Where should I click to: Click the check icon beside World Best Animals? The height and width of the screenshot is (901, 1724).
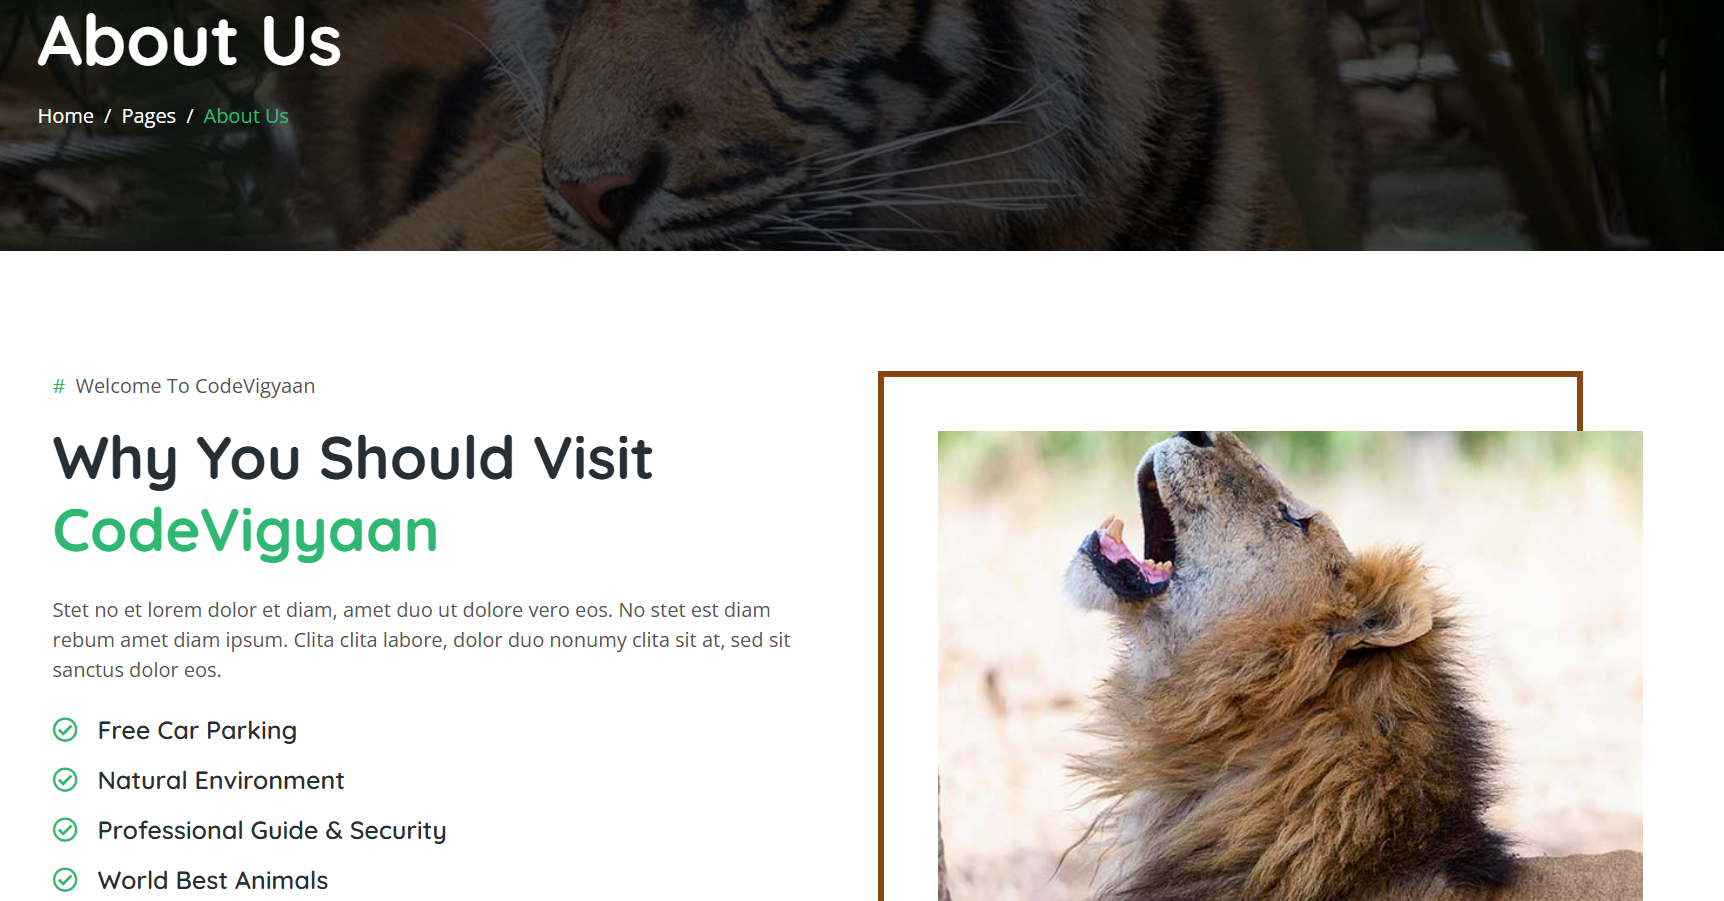coord(65,880)
